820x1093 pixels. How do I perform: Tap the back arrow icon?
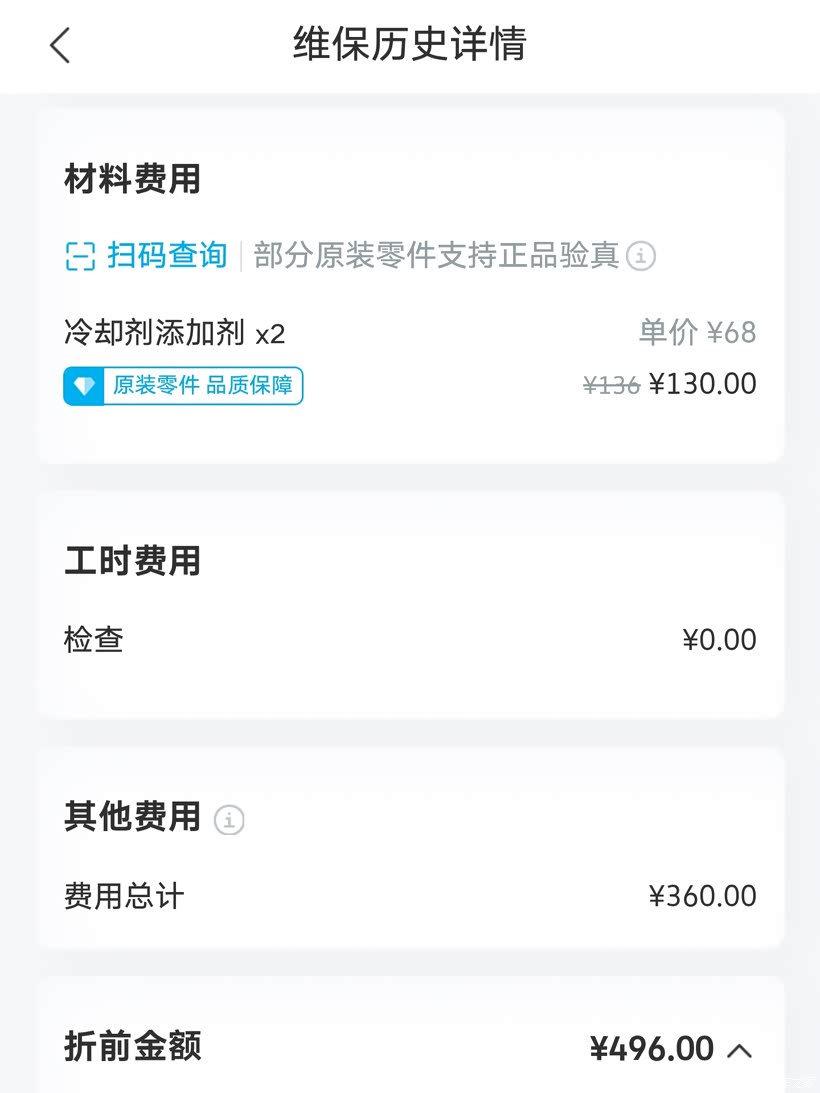click(60, 45)
